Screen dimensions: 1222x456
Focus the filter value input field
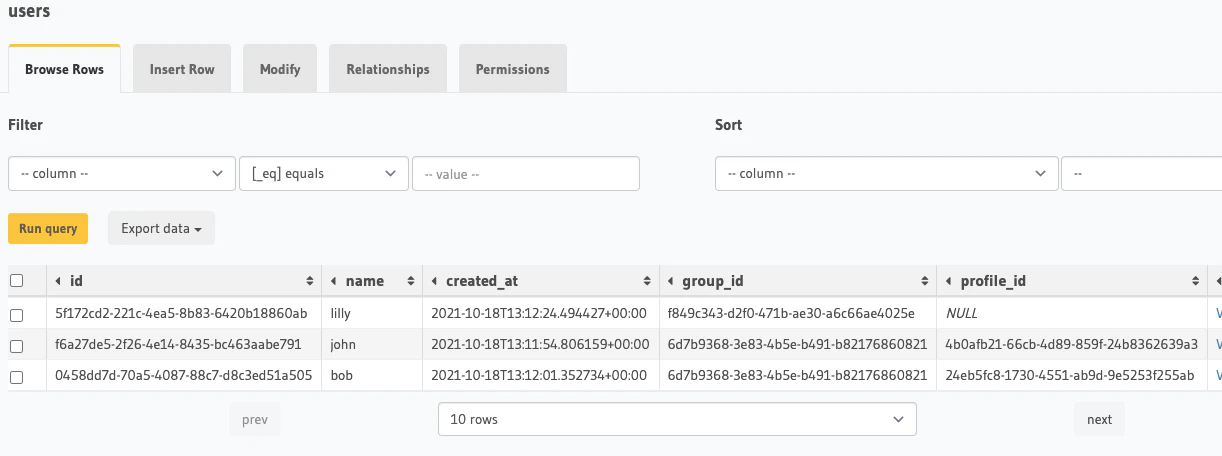pyautogui.click(x=526, y=173)
